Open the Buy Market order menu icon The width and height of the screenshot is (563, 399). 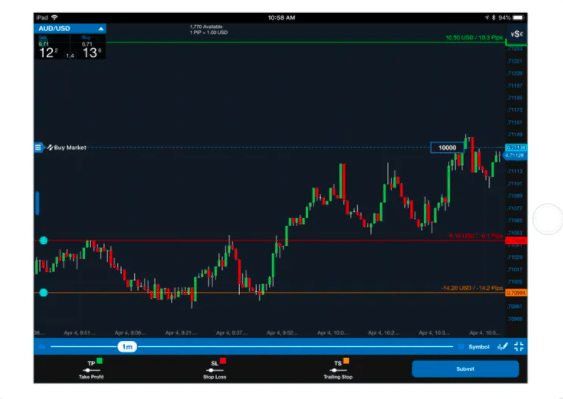[38, 147]
